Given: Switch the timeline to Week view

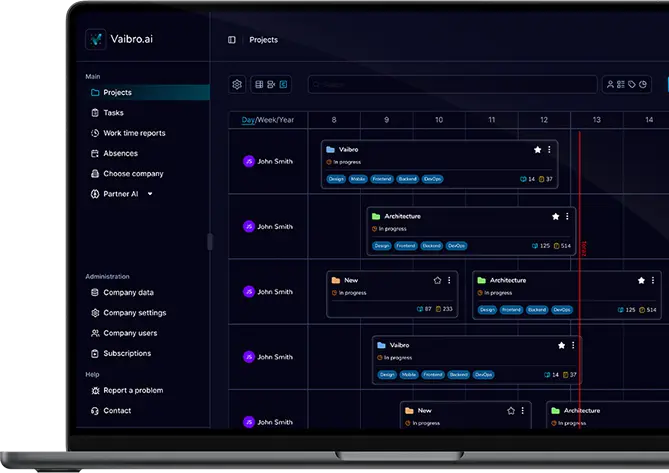Looking at the screenshot, I should (268, 120).
